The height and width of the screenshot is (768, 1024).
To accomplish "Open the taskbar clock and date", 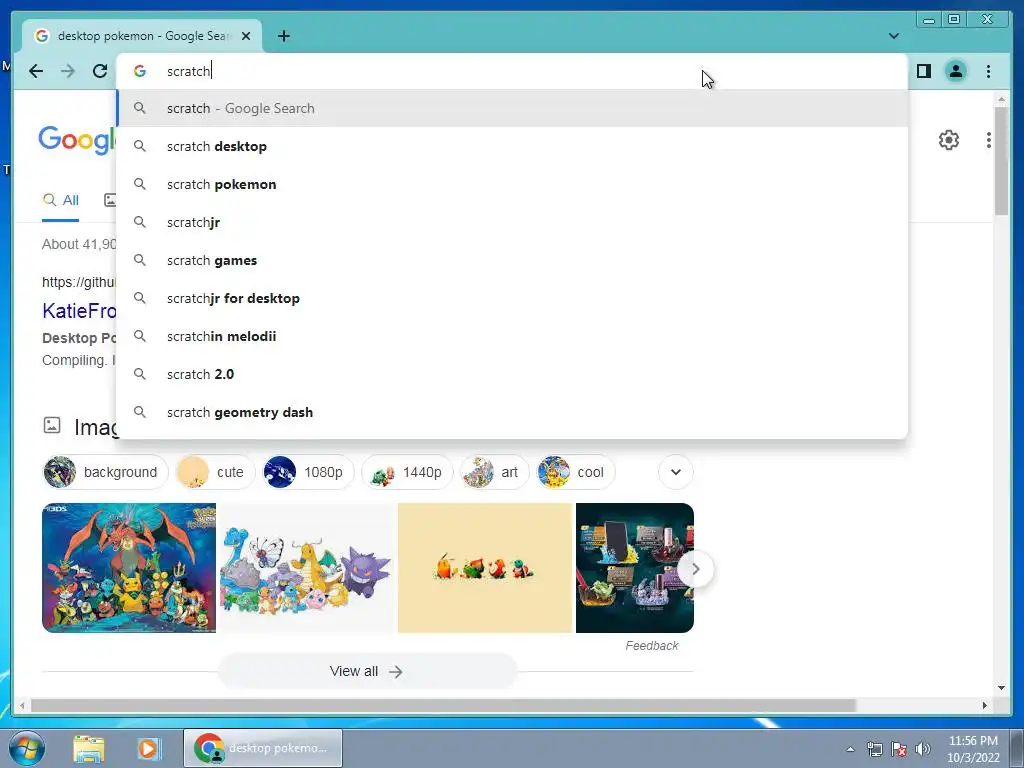I will (x=973, y=749).
